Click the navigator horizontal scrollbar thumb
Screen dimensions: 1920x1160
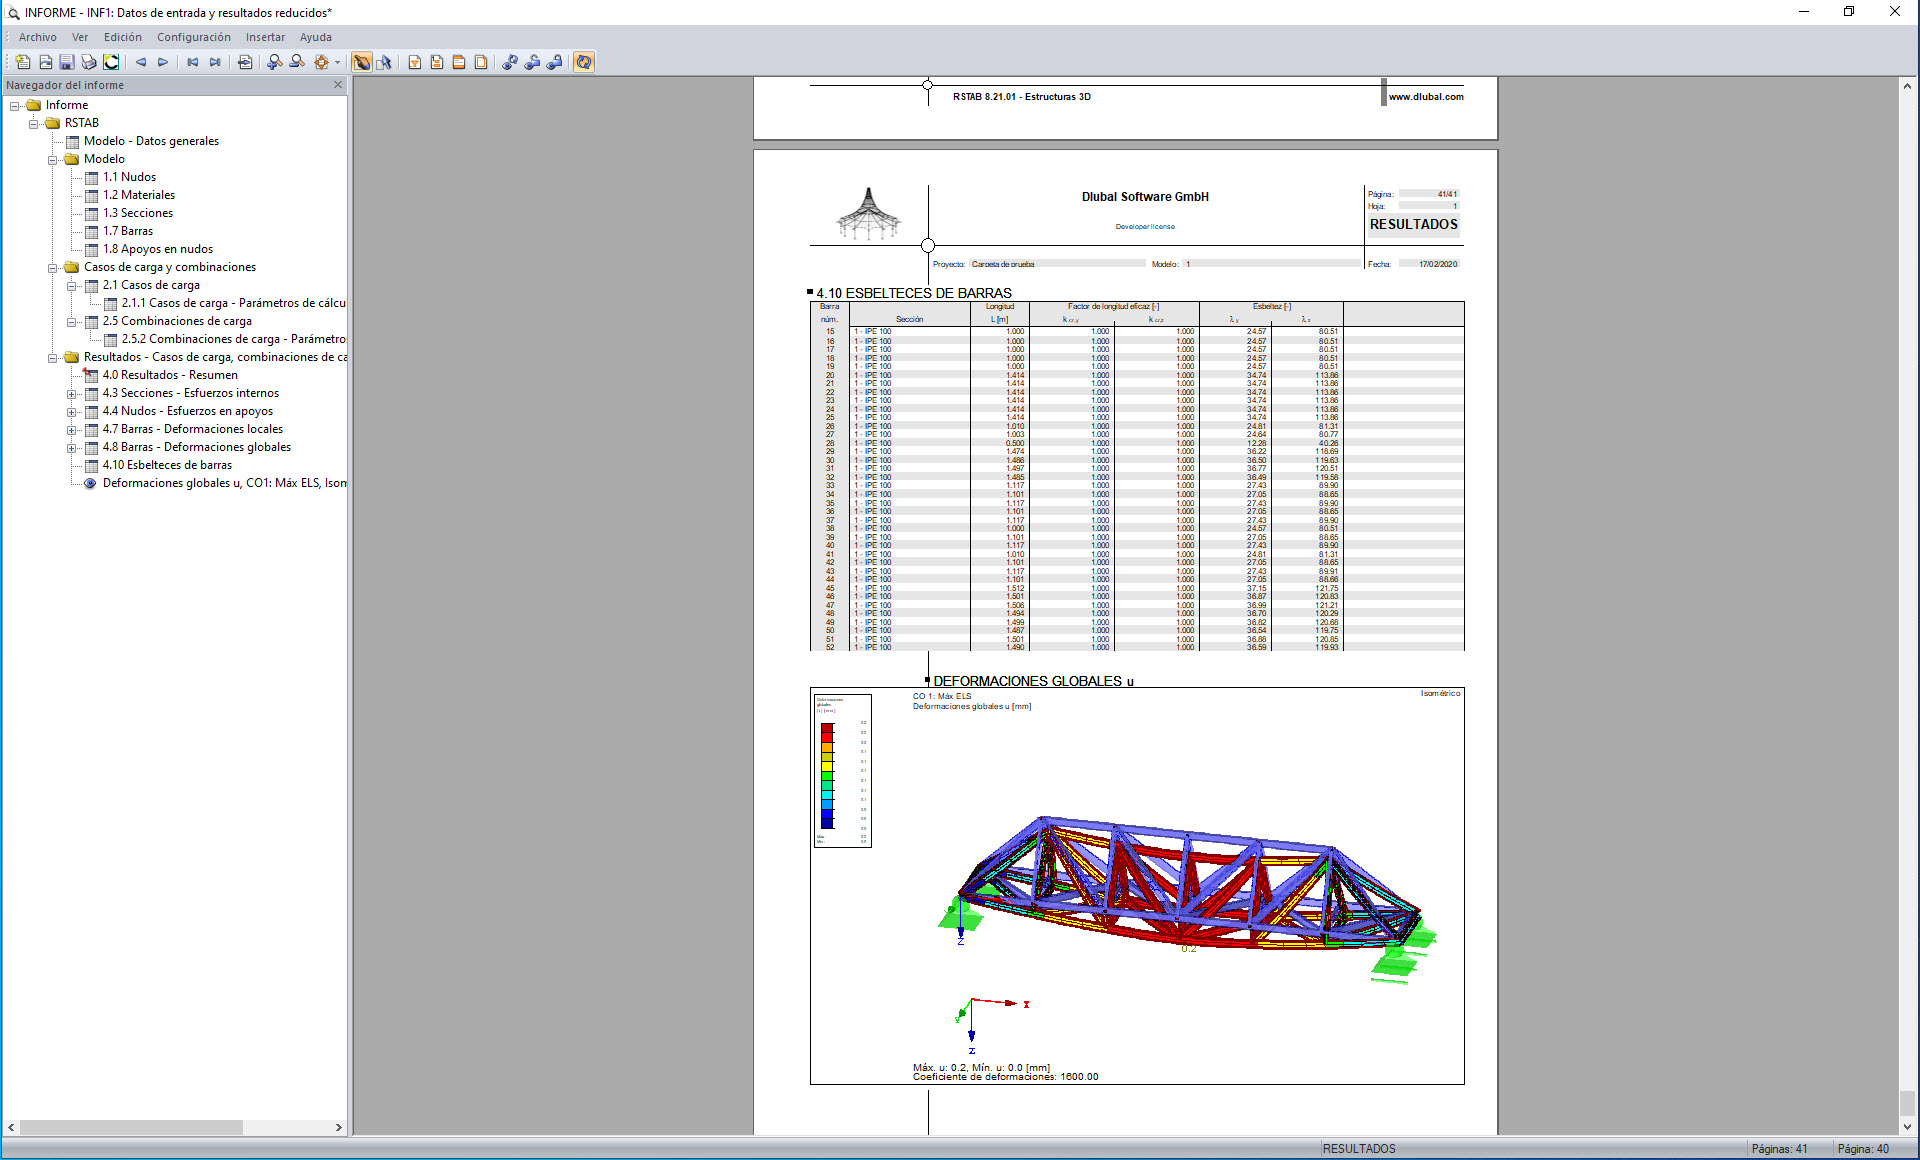coord(130,1127)
